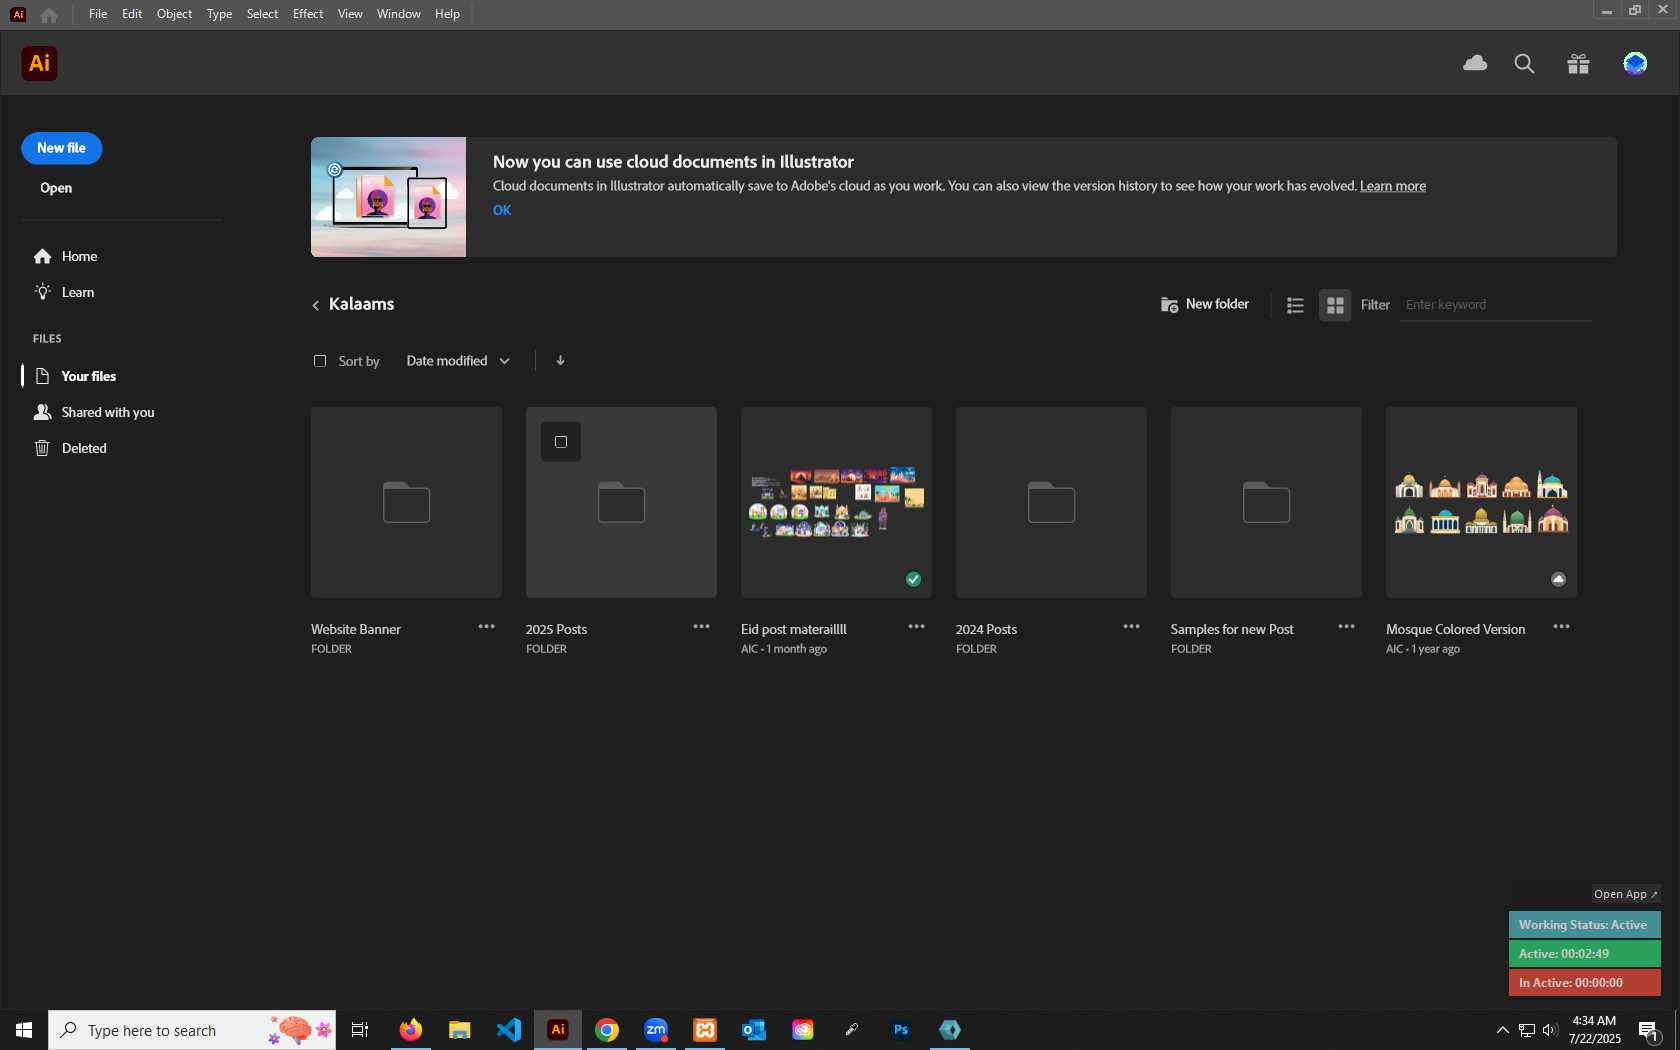Open Zoom from the taskbar
This screenshot has height=1050, width=1680.
pos(655,1029)
